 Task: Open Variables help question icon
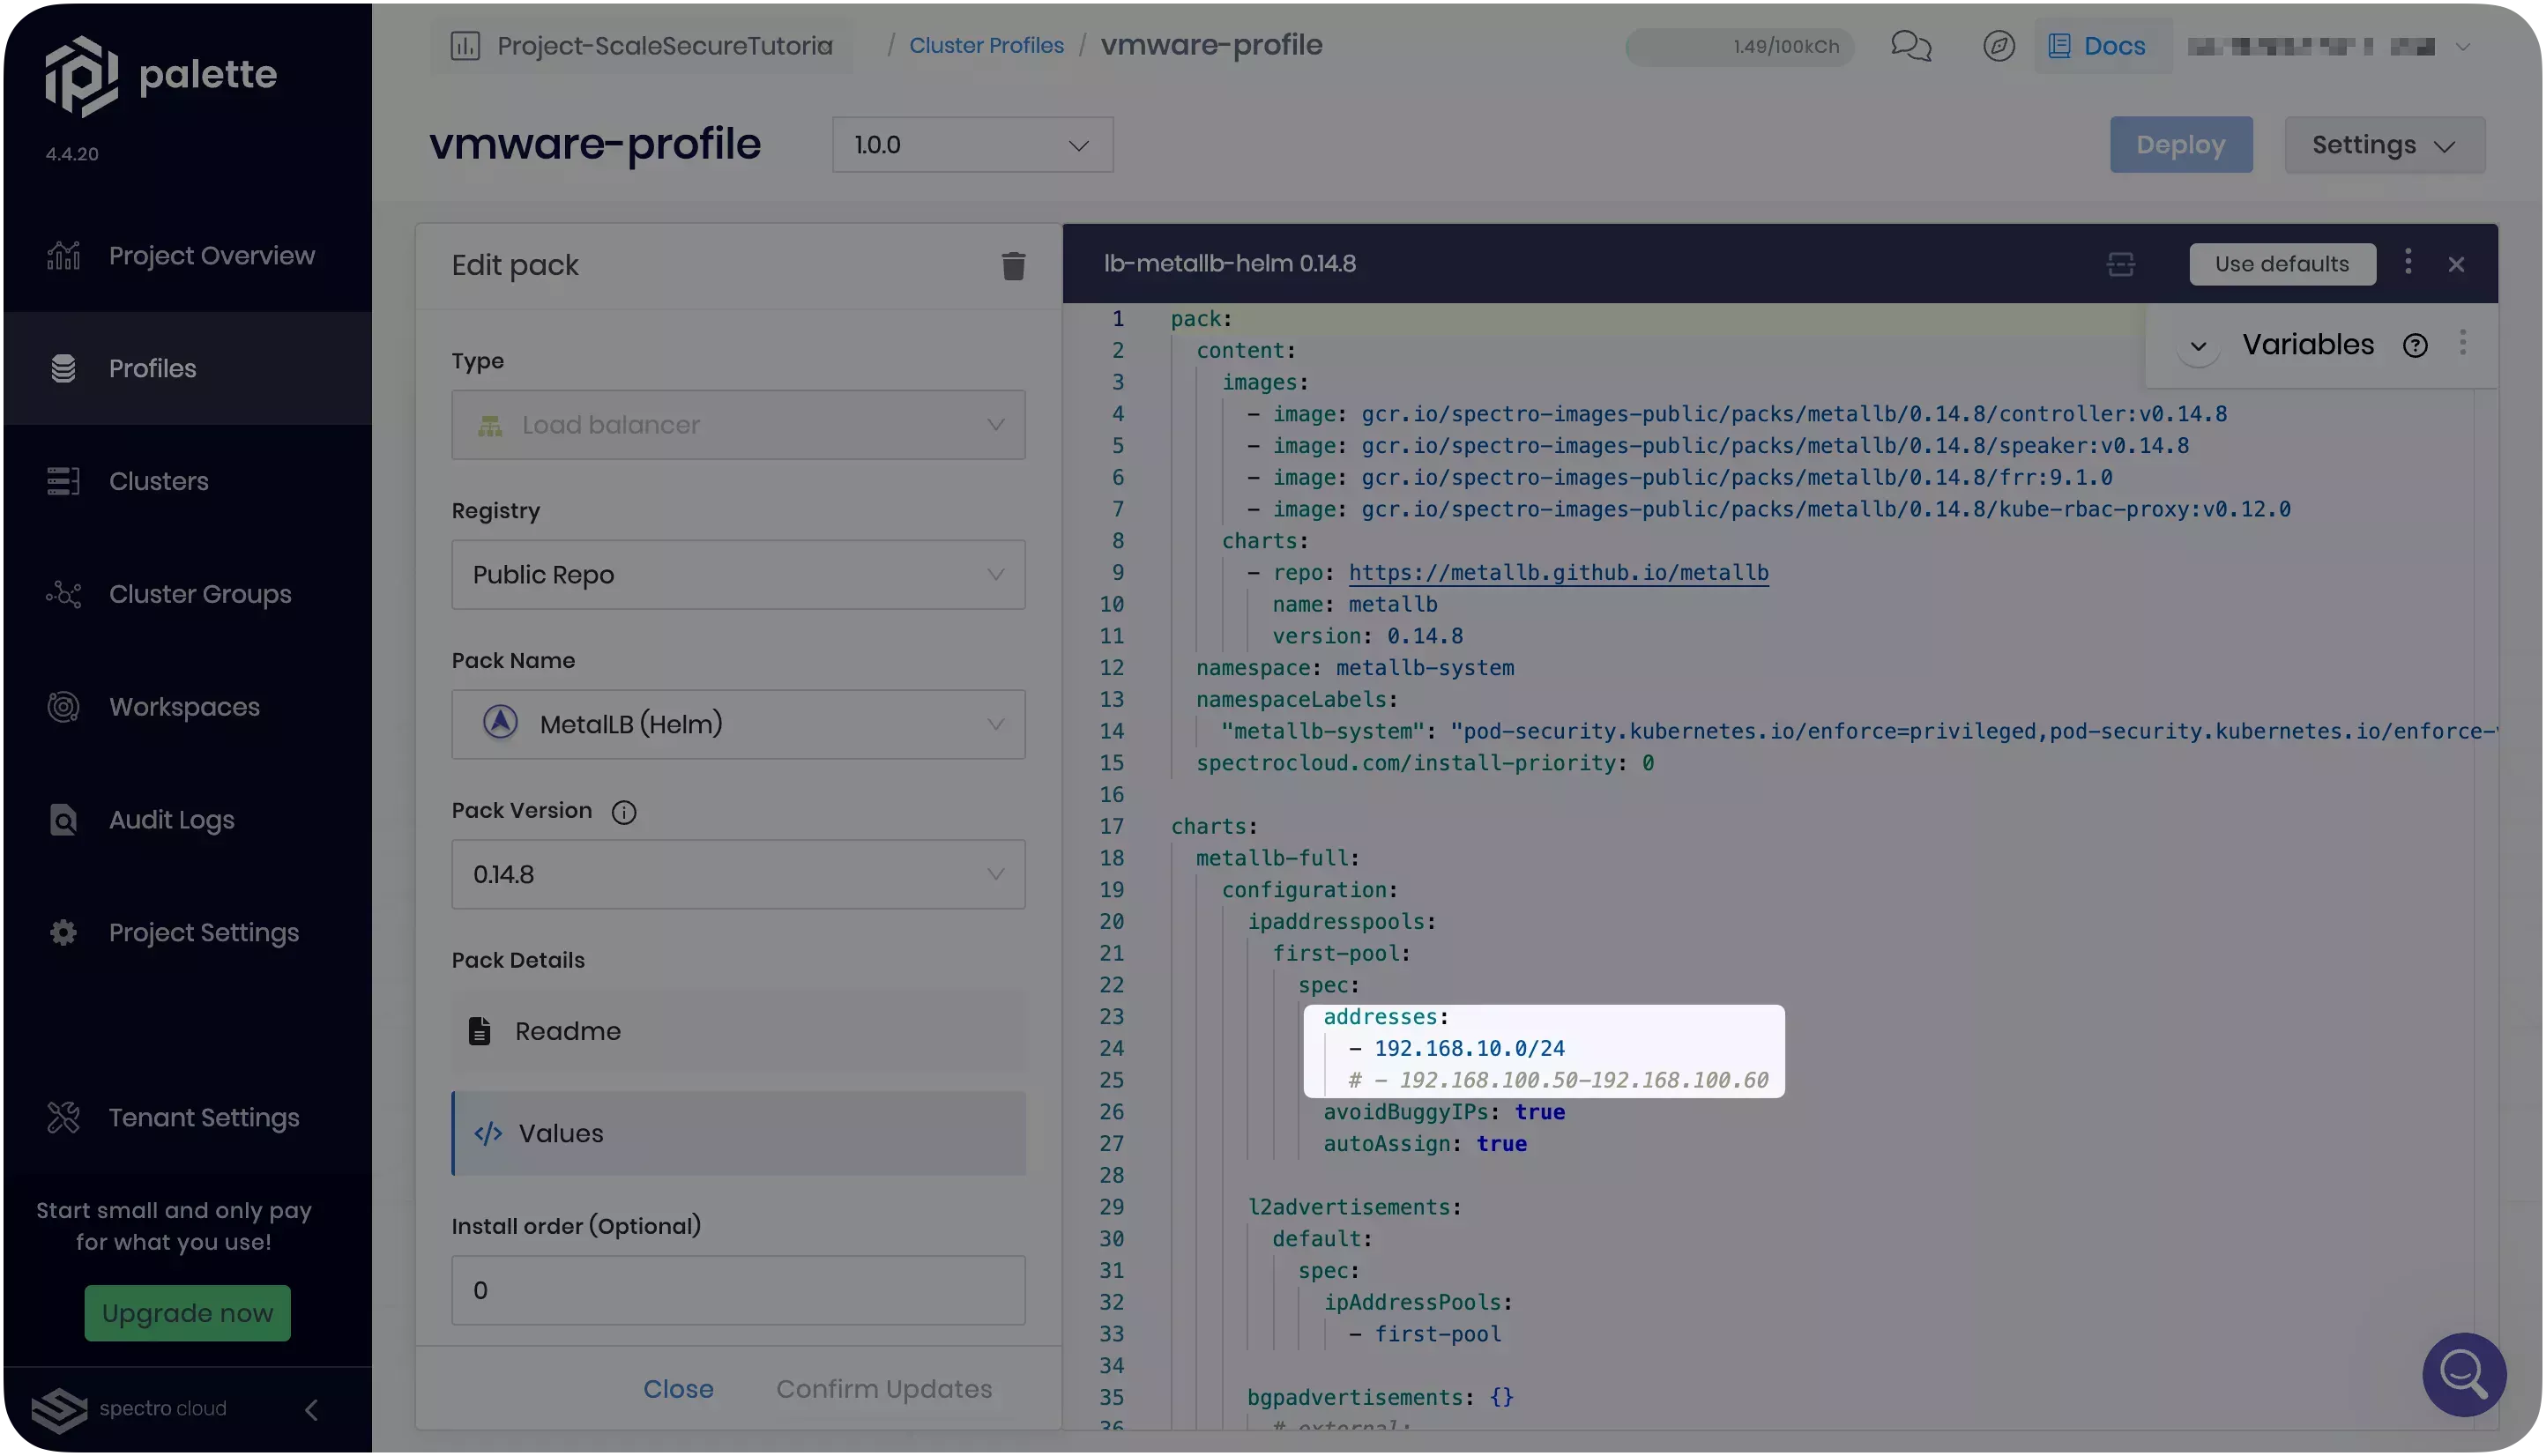pyautogui.click(x=2415, y=346)
